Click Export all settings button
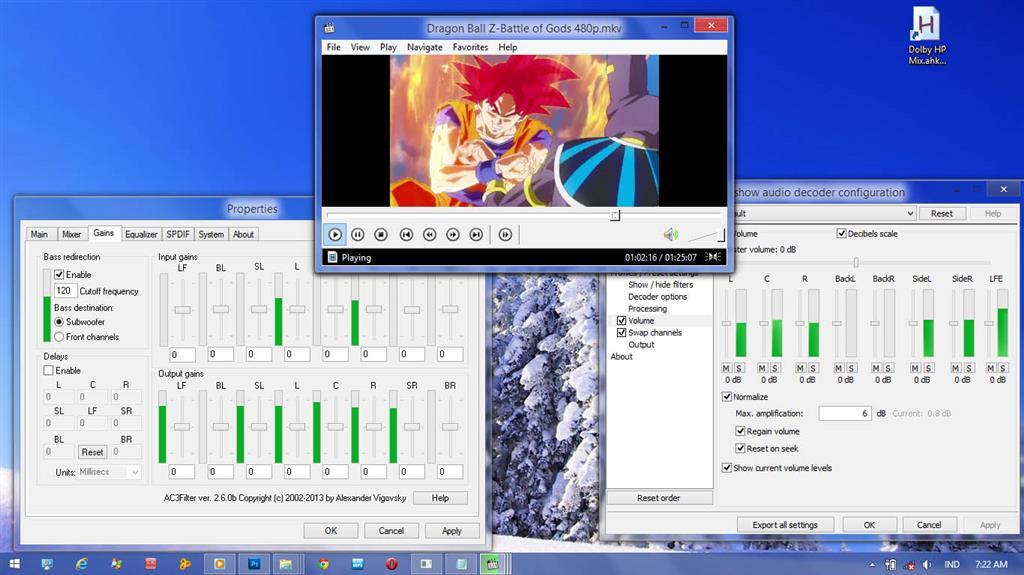Image resolution: width=1024 pixels, height=575 pixels. click(785, 524)
